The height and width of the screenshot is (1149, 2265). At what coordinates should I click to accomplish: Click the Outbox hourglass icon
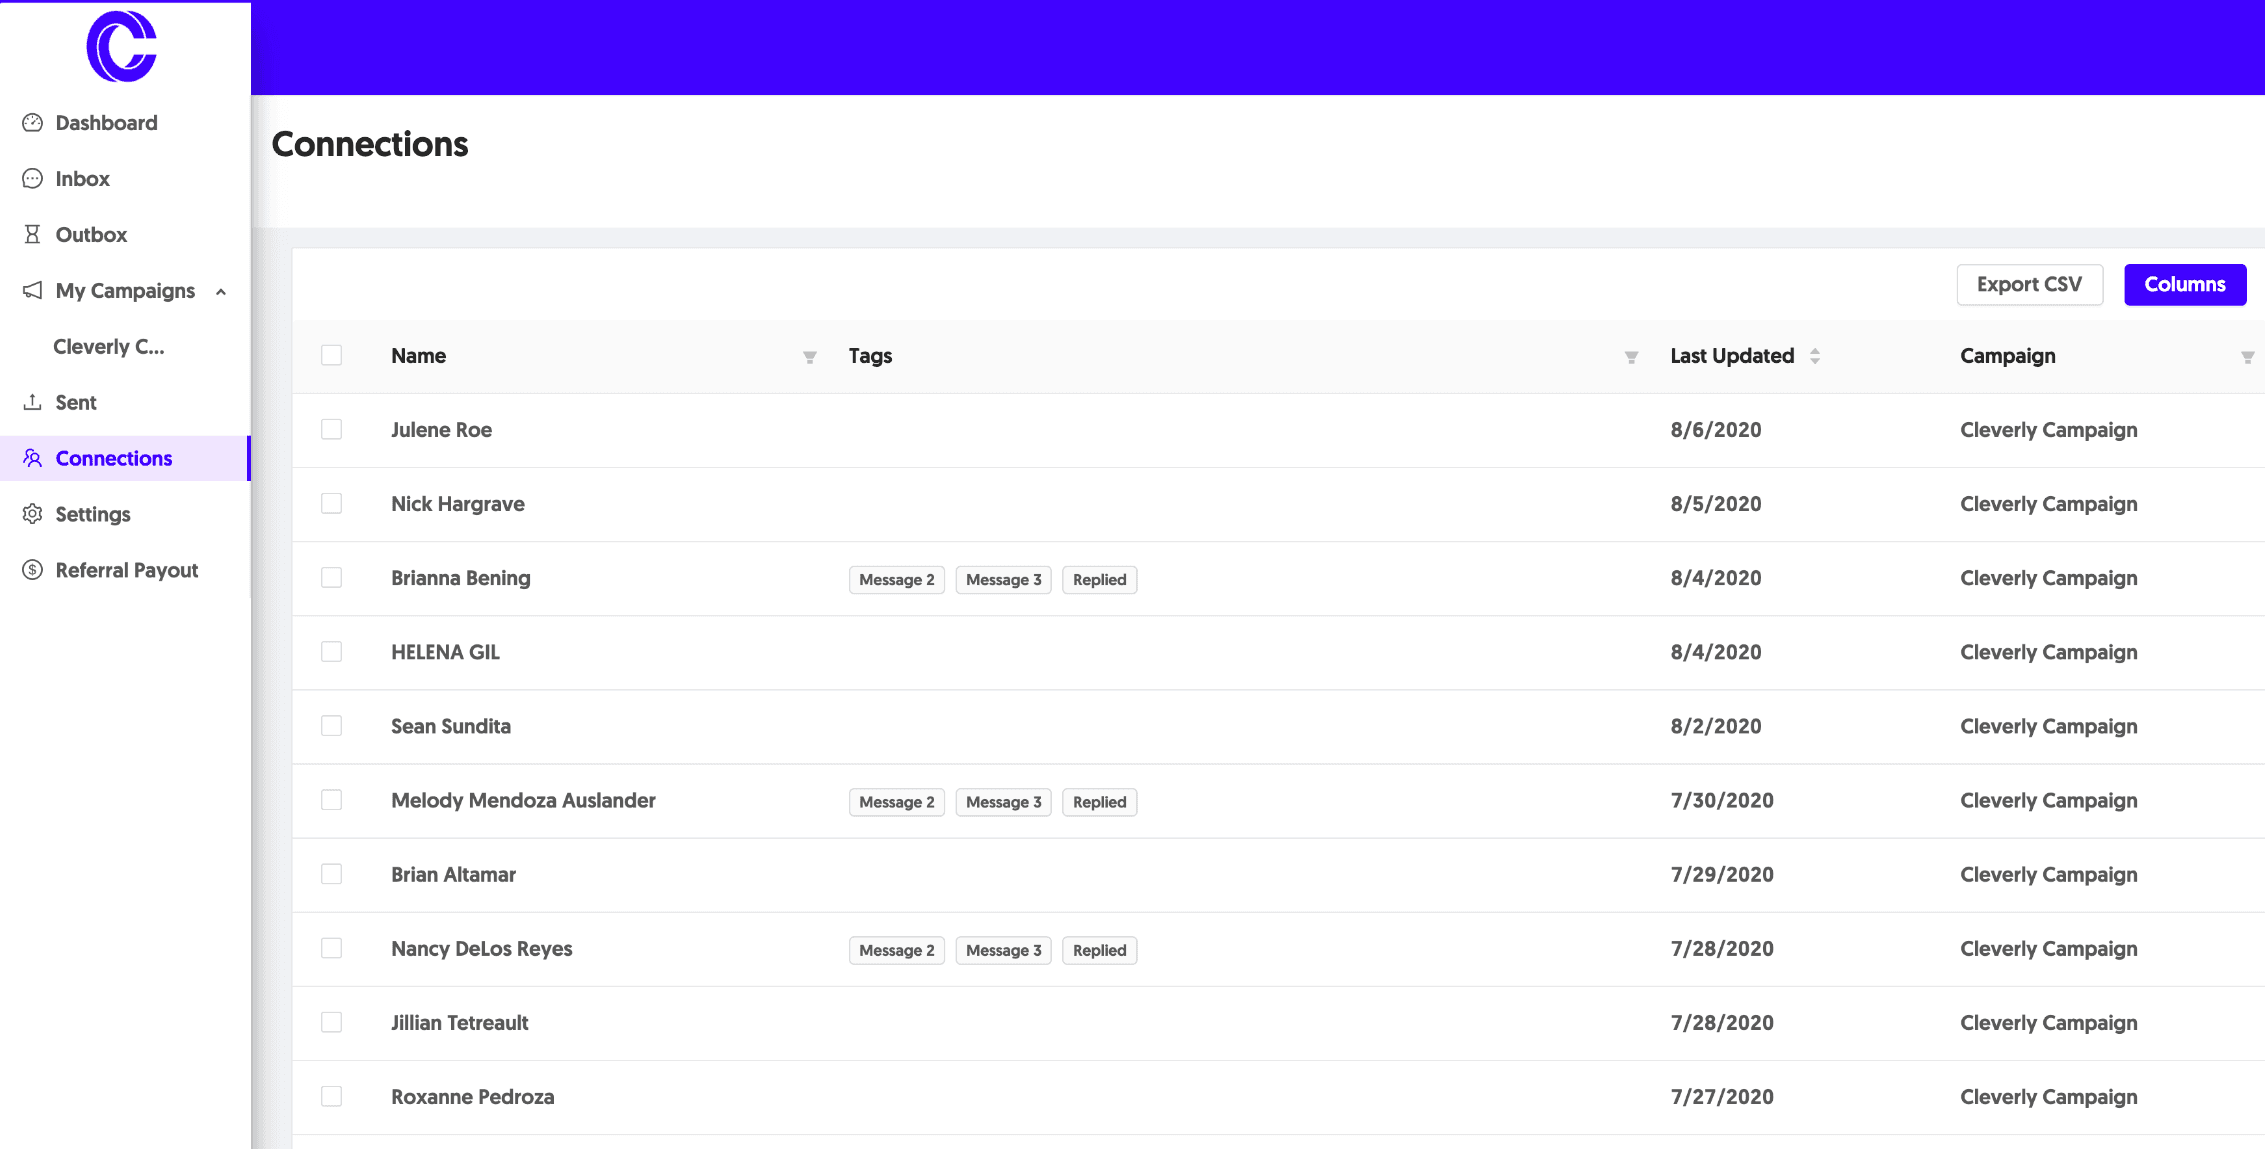(x=32, y=234)
